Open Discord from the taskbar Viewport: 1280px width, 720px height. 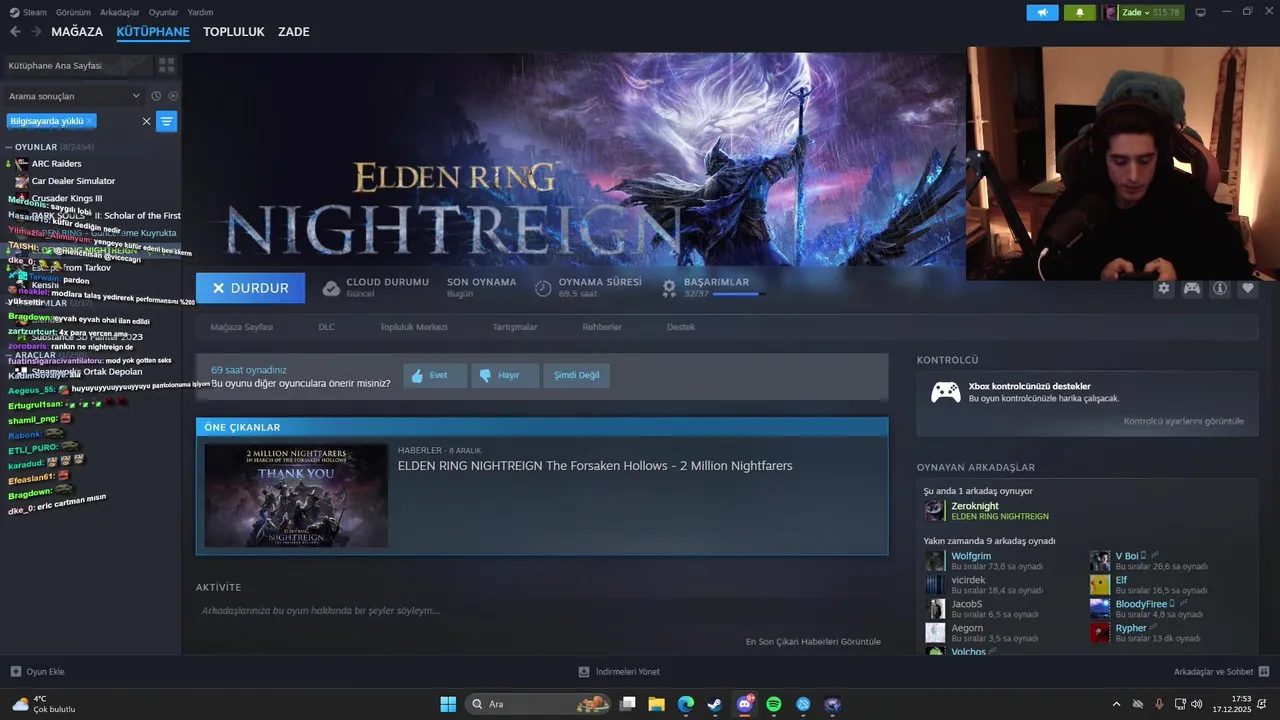[x=744, y=704]
